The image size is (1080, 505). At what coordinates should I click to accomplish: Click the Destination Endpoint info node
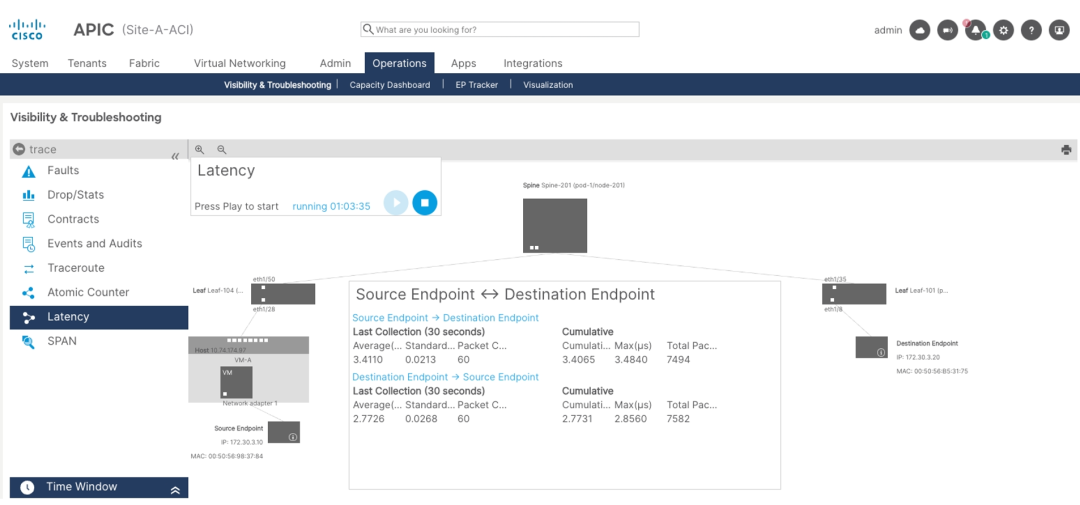pyautogui.click(x=871, y=347)
